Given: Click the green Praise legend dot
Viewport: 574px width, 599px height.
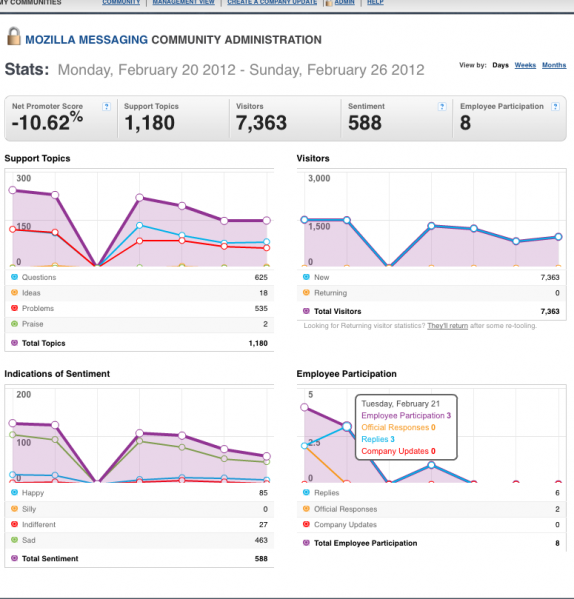Looking at the screenshot, I should pyautogui.click(x=15, y=324).
